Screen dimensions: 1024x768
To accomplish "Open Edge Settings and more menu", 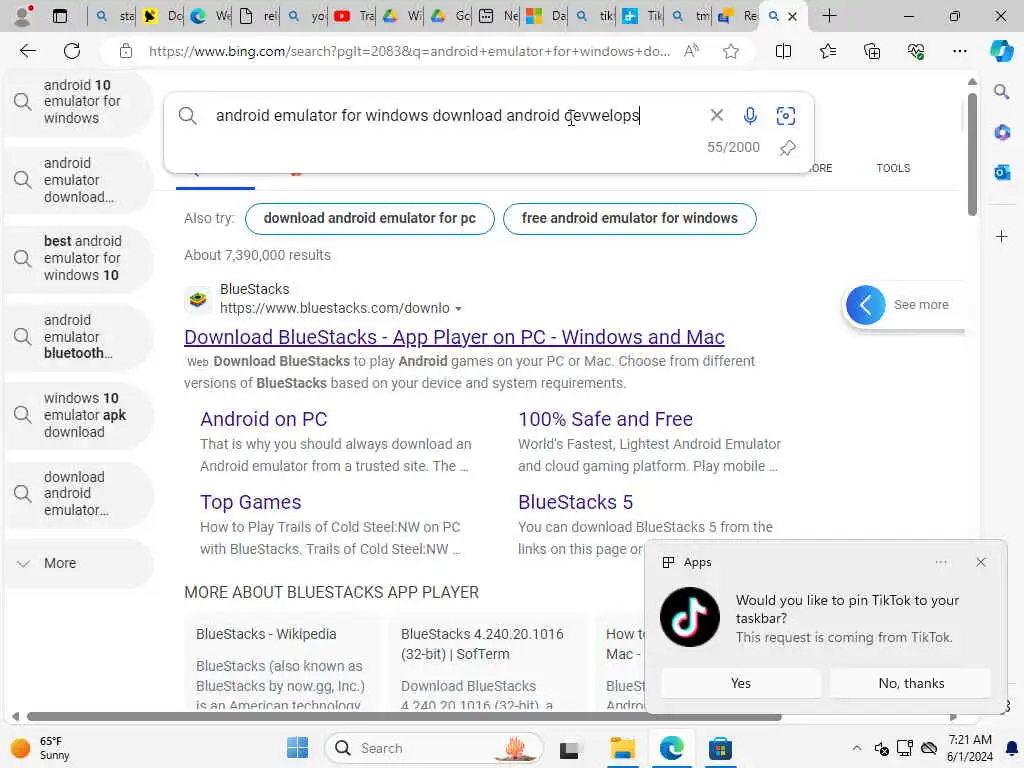I will tap(959, 51).
